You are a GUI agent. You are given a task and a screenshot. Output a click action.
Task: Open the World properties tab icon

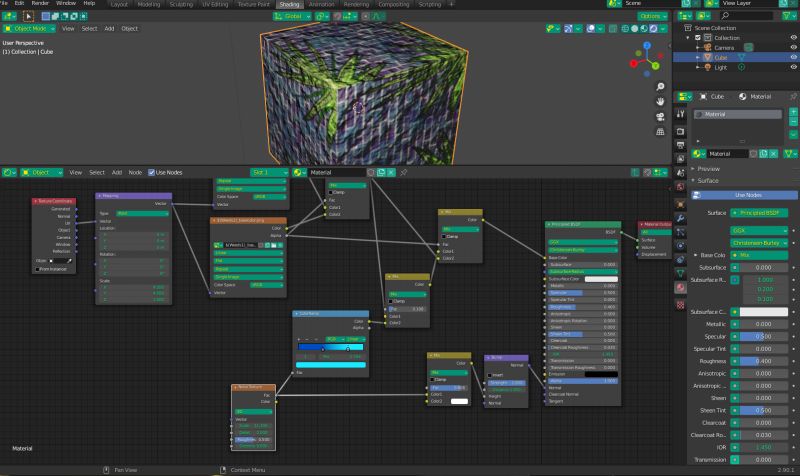(681, 187)
